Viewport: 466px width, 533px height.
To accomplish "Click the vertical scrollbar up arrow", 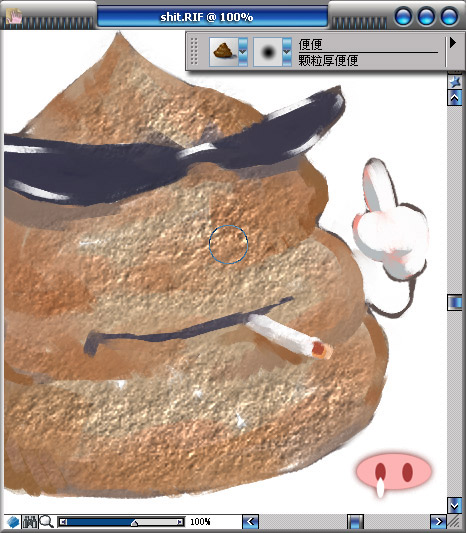I will 455,98.
